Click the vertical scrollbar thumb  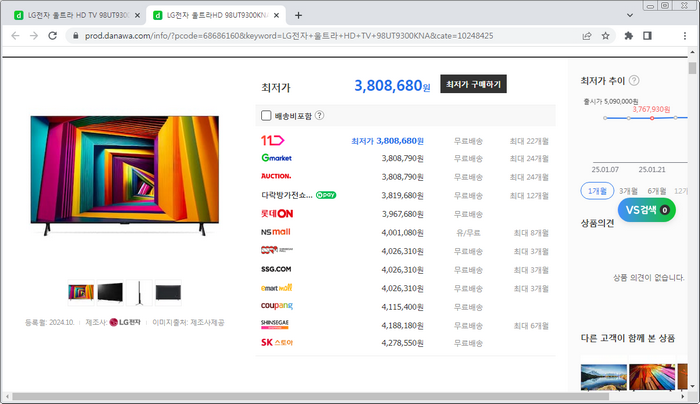tap(692, 68)
